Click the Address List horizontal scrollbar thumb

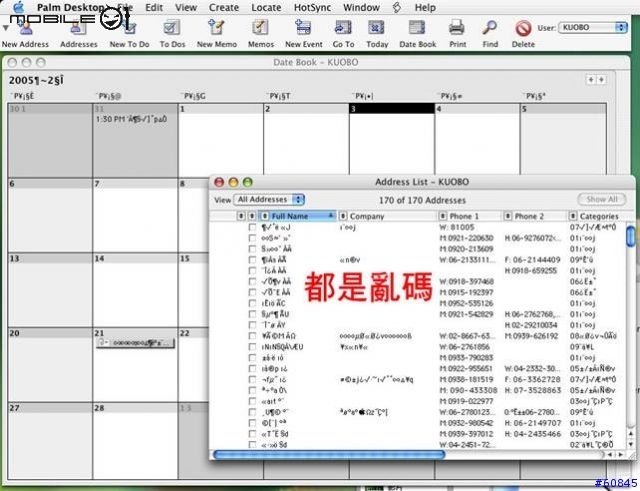[x=329, y=454]
